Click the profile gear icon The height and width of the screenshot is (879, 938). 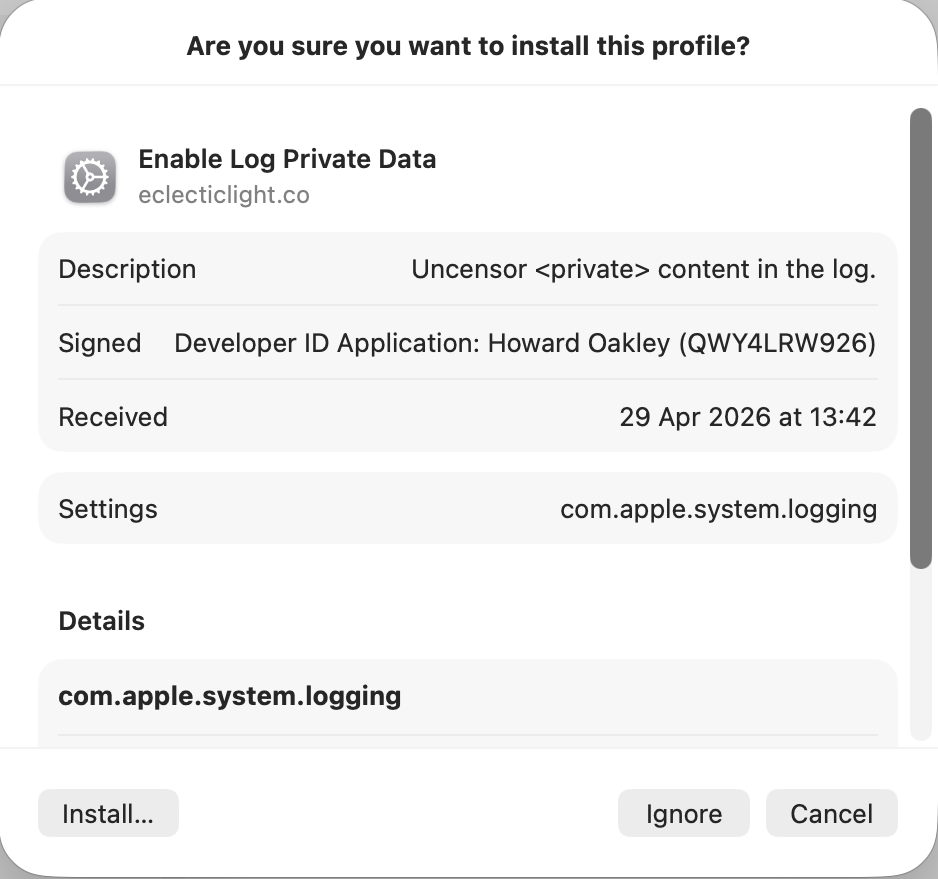(90, 178)
